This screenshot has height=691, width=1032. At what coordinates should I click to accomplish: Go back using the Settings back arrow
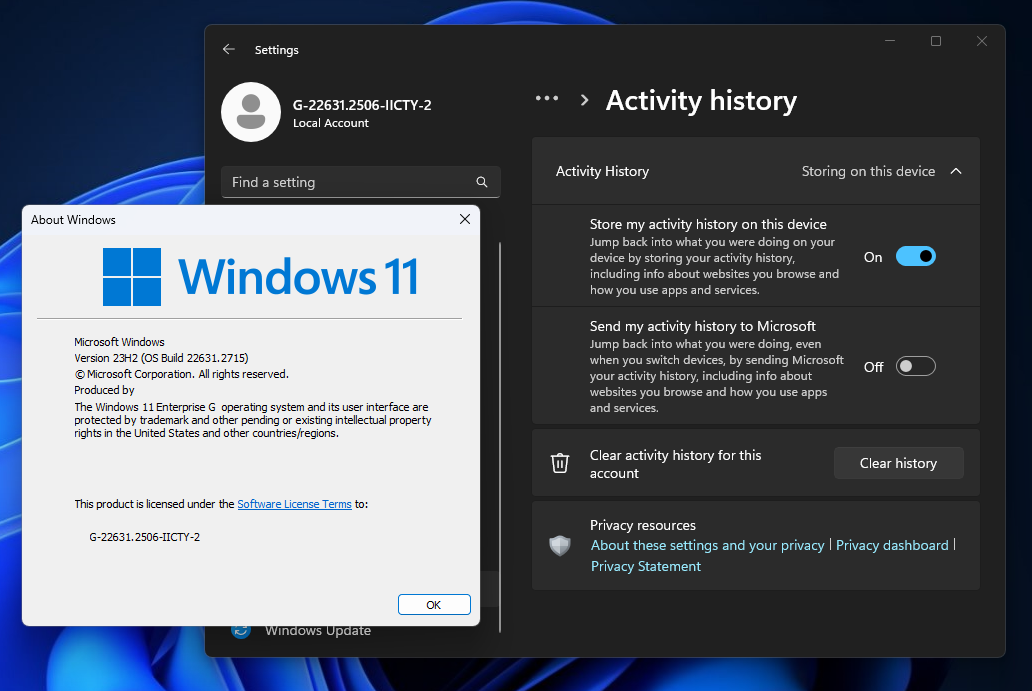[x=228, y=49]
